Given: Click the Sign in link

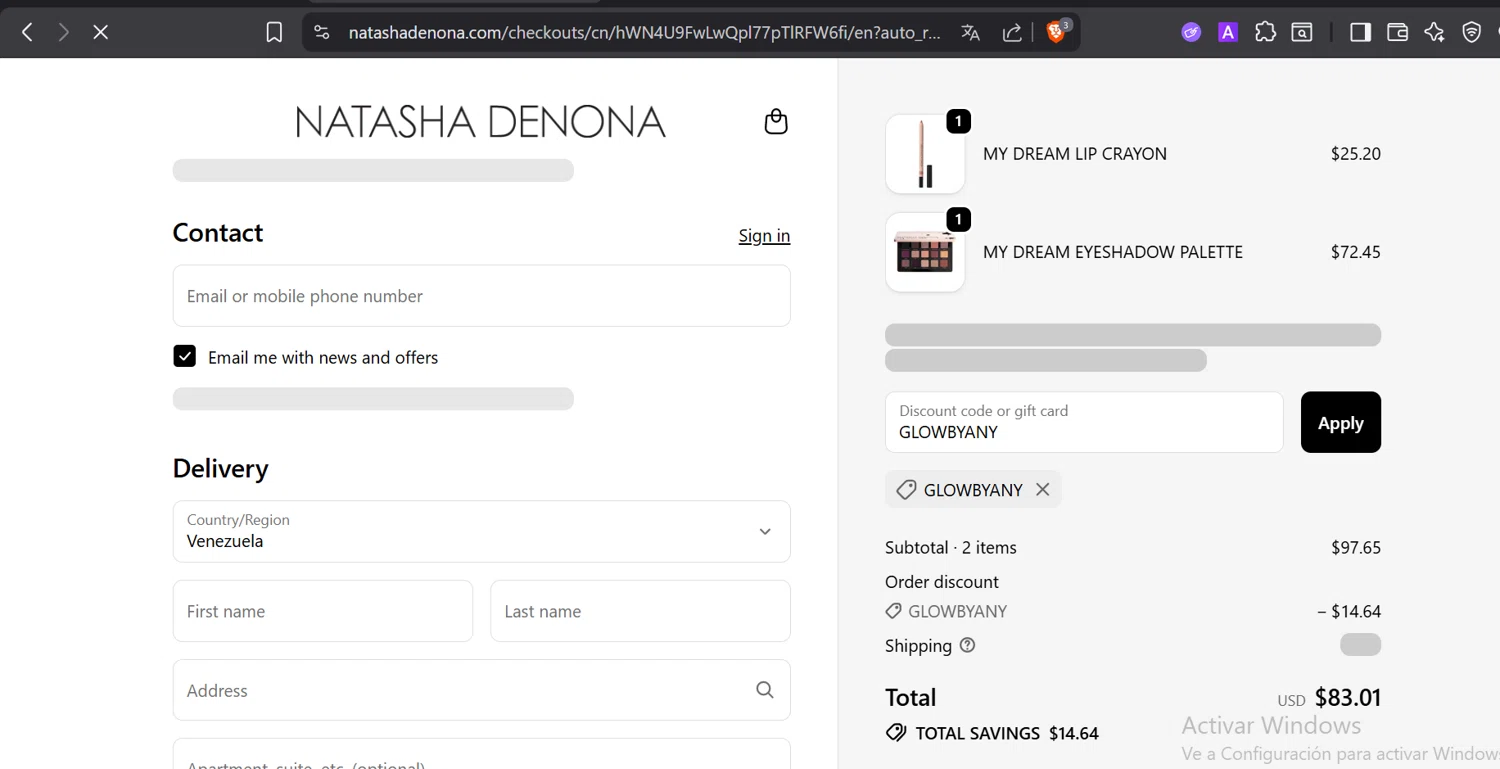Looking at the screenshot, I should (x=764, y=236).
